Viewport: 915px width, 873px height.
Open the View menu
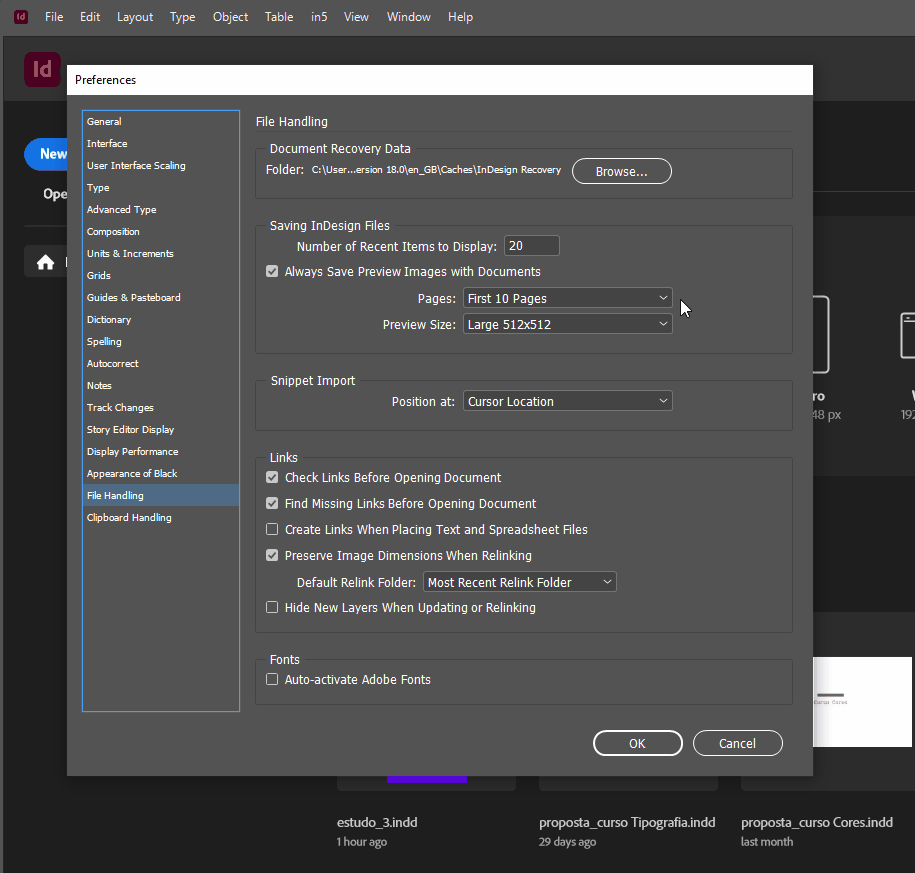356,17
